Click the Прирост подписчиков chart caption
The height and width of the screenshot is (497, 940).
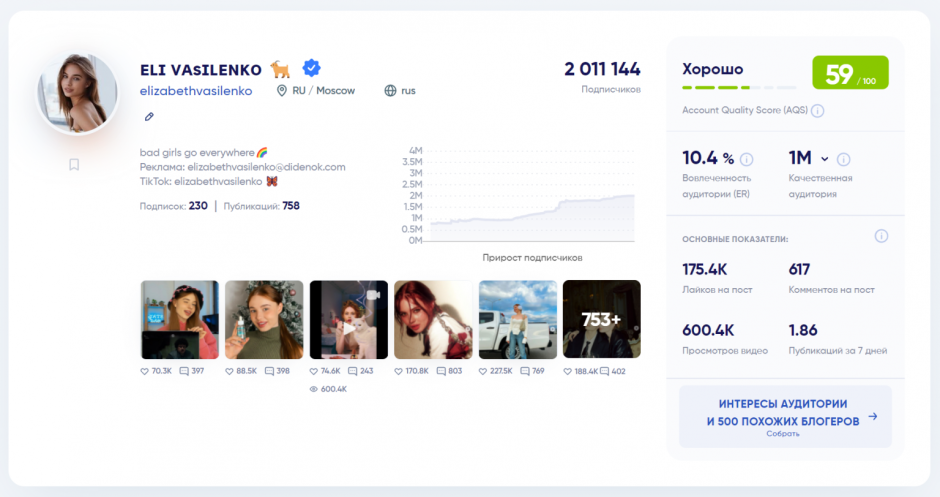[x=532, y=257]
